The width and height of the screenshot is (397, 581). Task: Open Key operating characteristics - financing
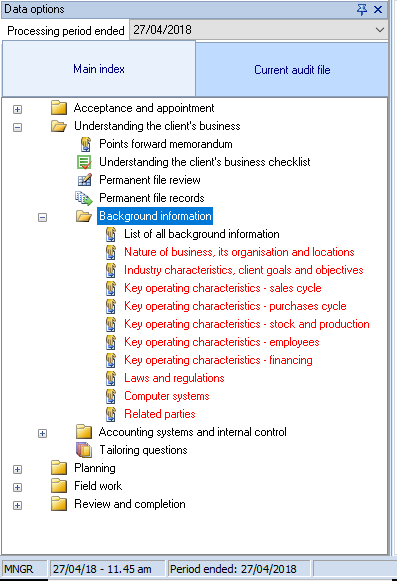click(218, 360)
